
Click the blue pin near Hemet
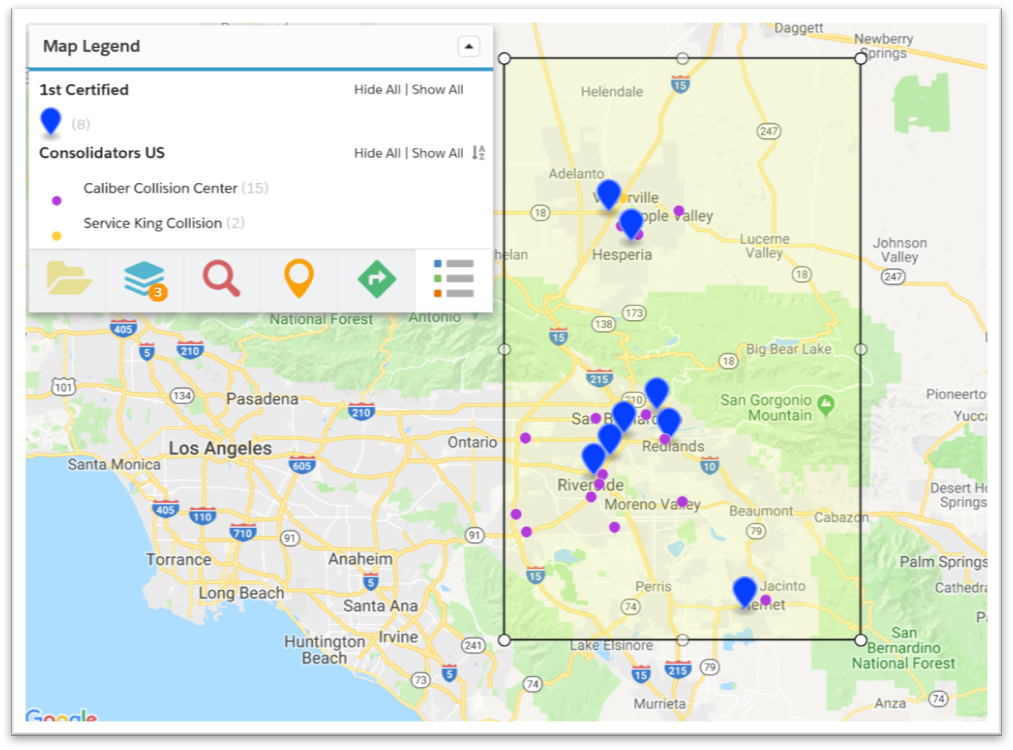click(x=744, y=592)
